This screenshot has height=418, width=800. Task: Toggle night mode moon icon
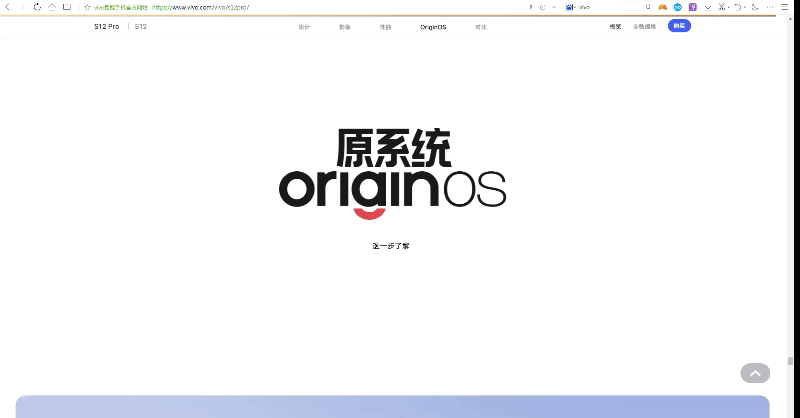[755, 7]
